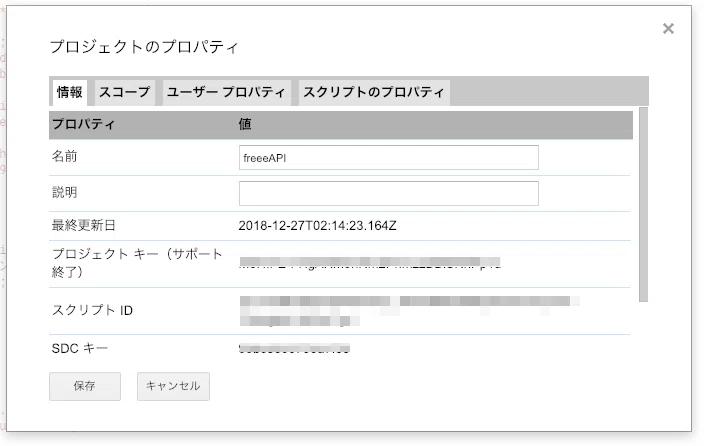Click the dialog's vertical scrollbar thumb
Viewport: 704px width, 446px height.
coord(643,204)
